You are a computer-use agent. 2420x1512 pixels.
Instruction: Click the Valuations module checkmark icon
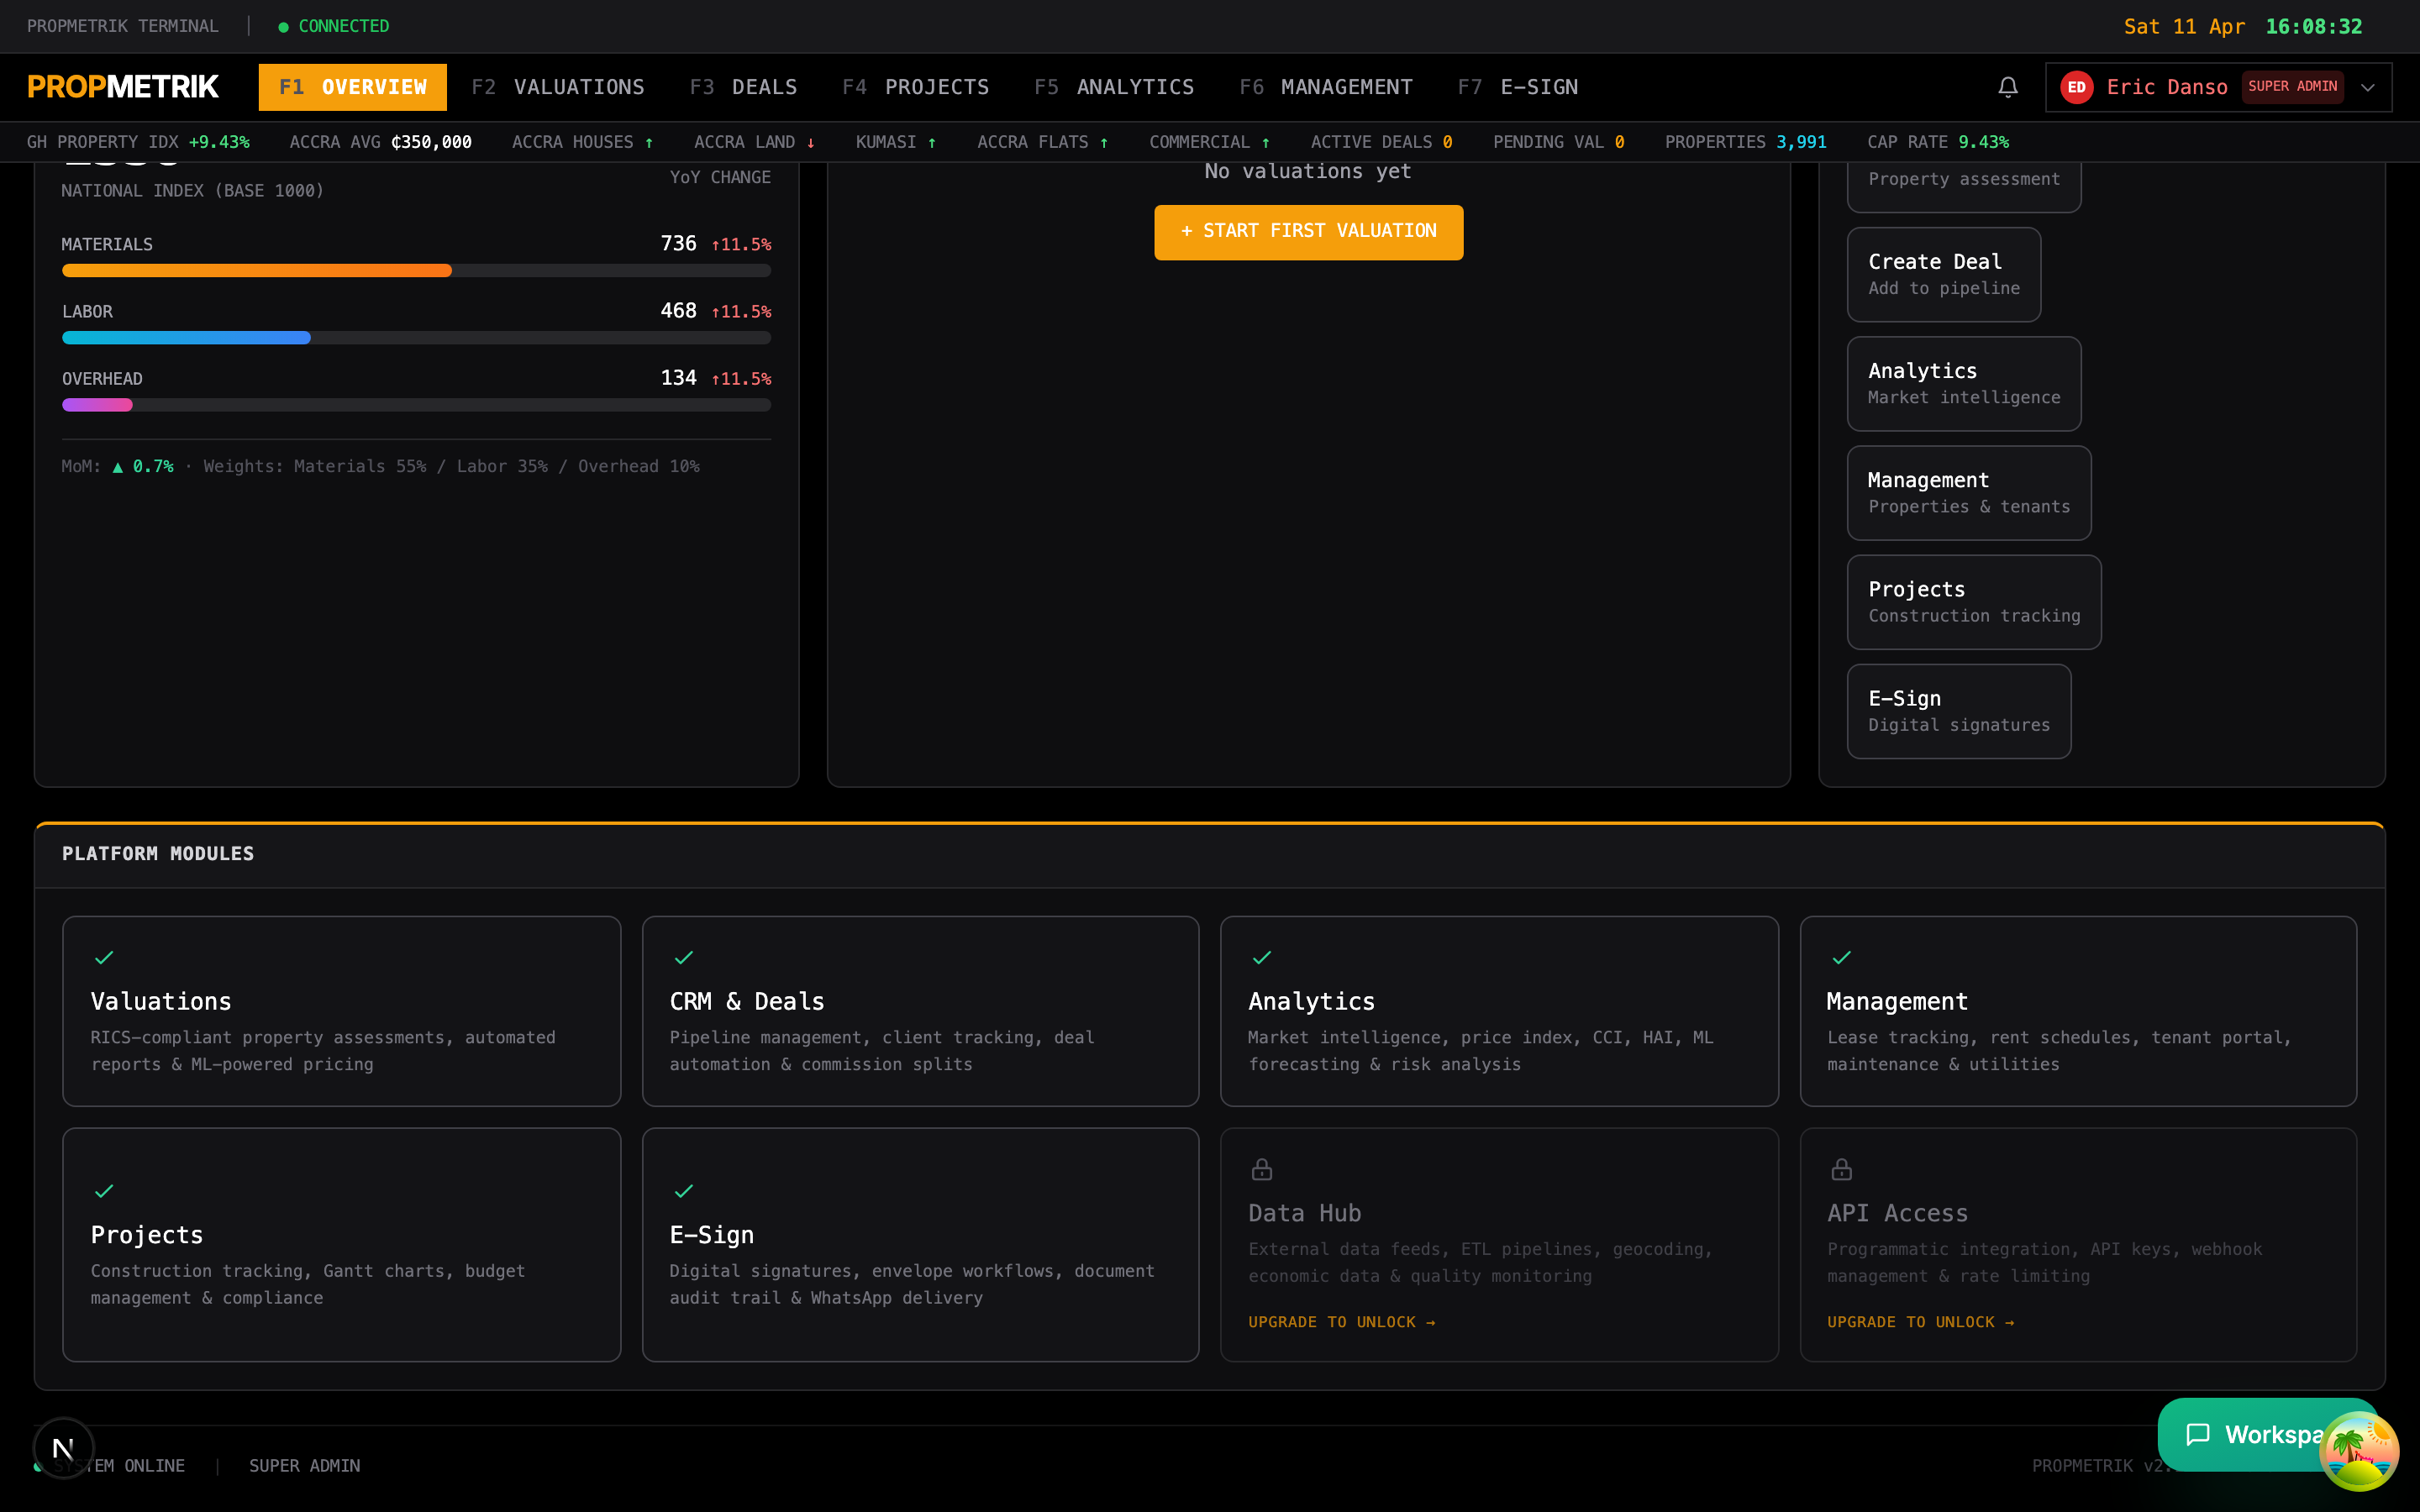click(x=104, y=957)
